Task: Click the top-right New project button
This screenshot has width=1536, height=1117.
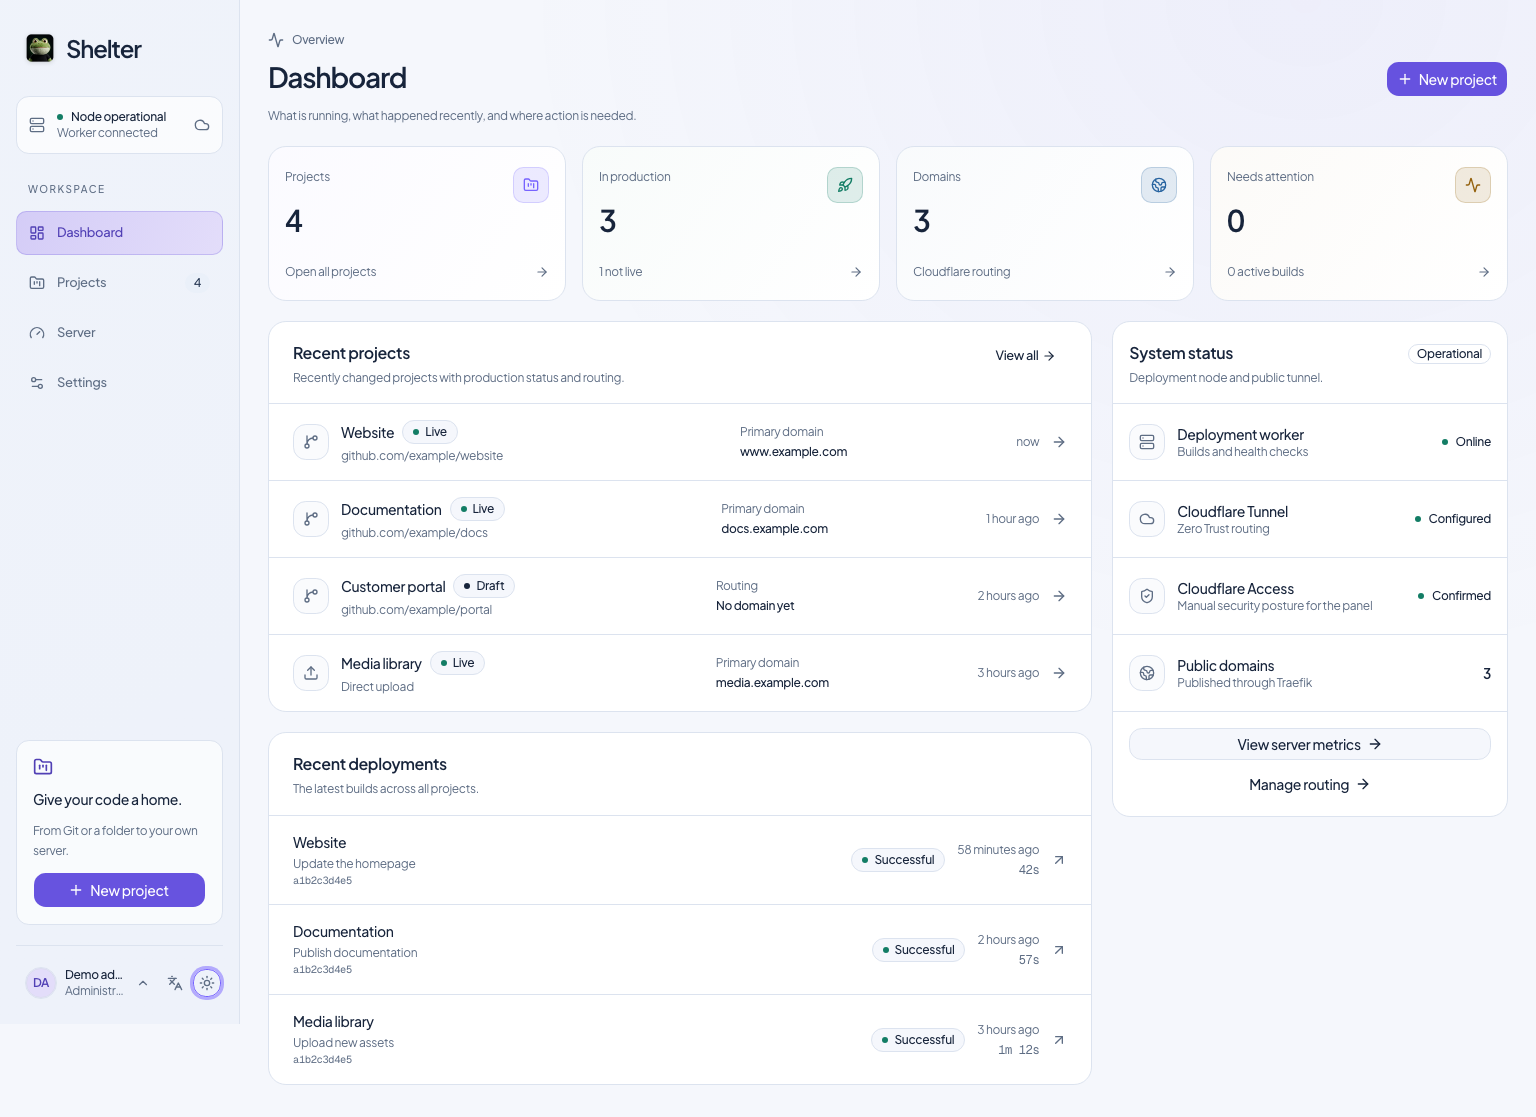Action: click(x=1447, y=79)
